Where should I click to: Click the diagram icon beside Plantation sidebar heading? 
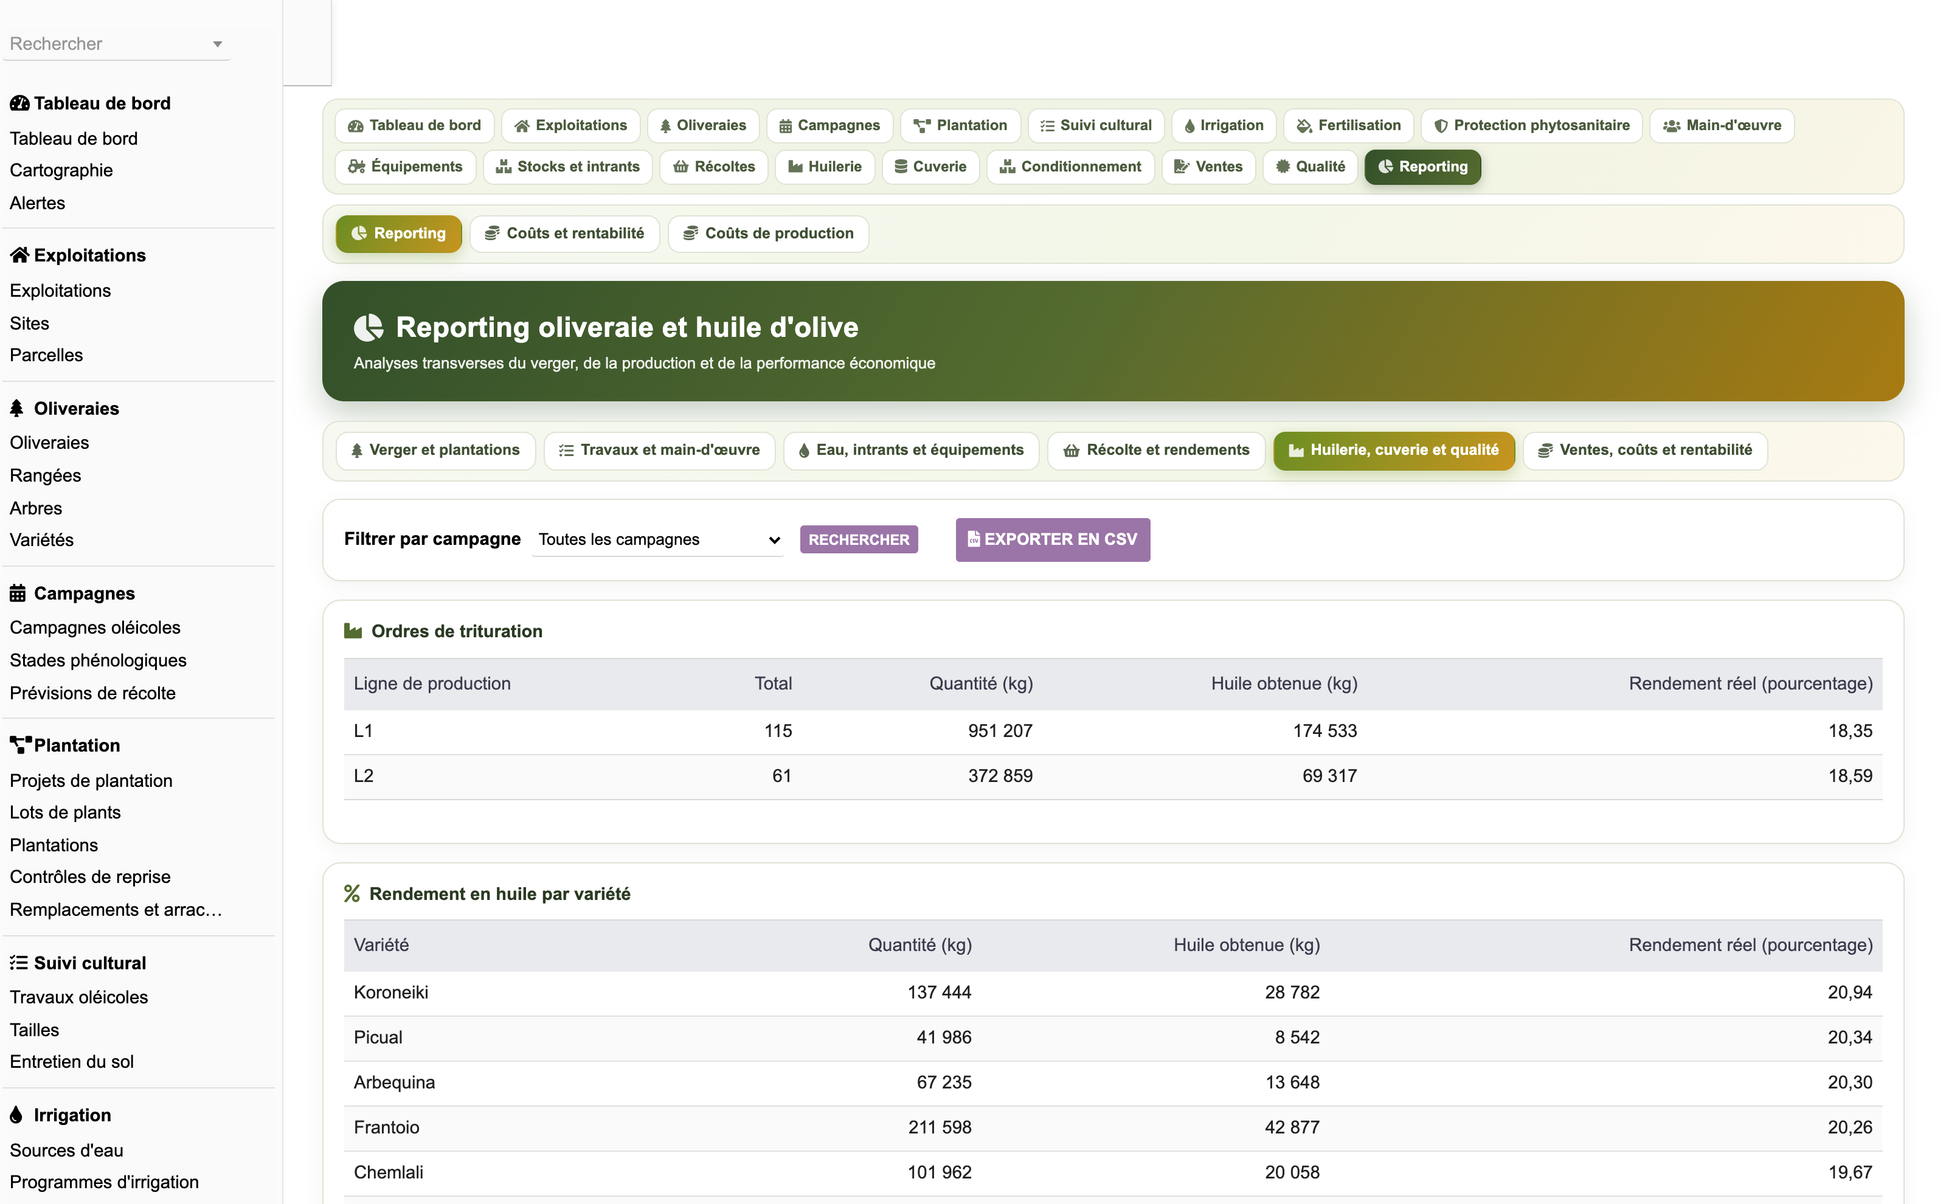[20, 745]
